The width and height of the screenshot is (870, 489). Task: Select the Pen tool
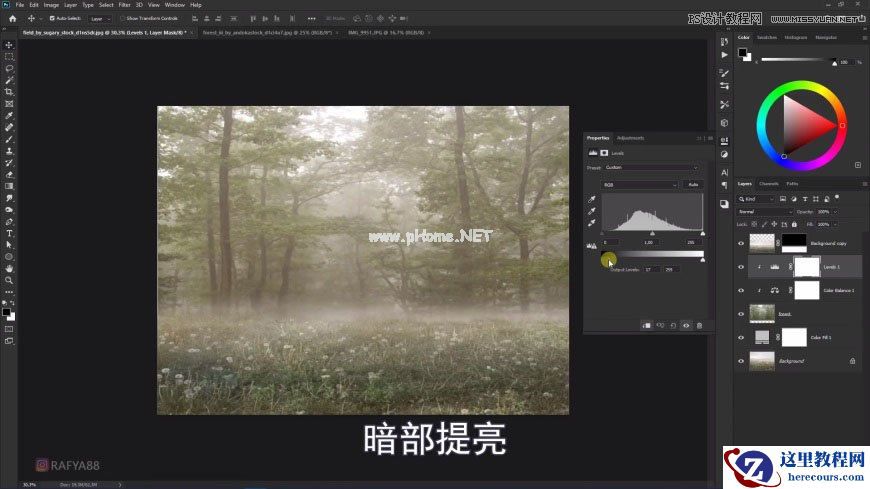point(9,221)
